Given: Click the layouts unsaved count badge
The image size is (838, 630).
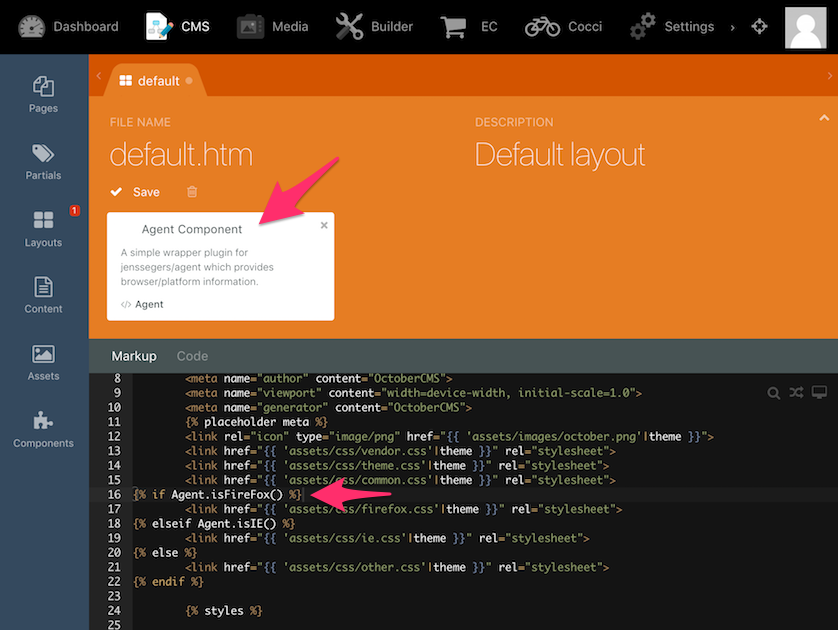Looking at the screenshot, I should (74, 211).
